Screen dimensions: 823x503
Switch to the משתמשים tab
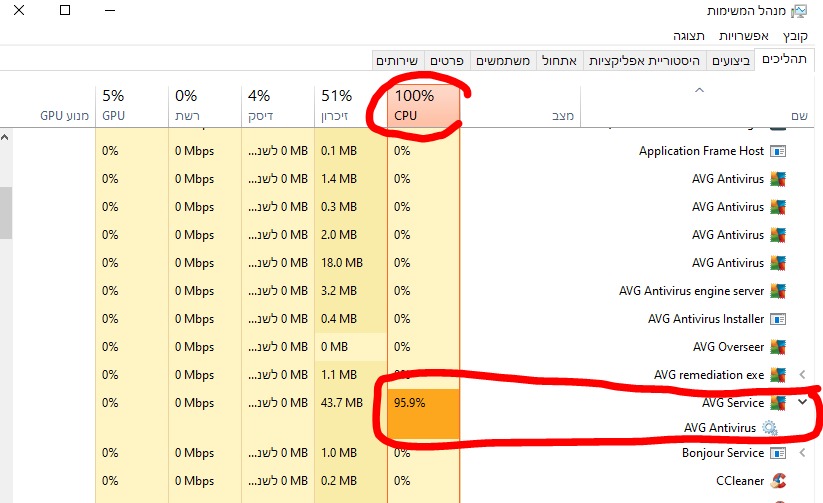point(503,61)
